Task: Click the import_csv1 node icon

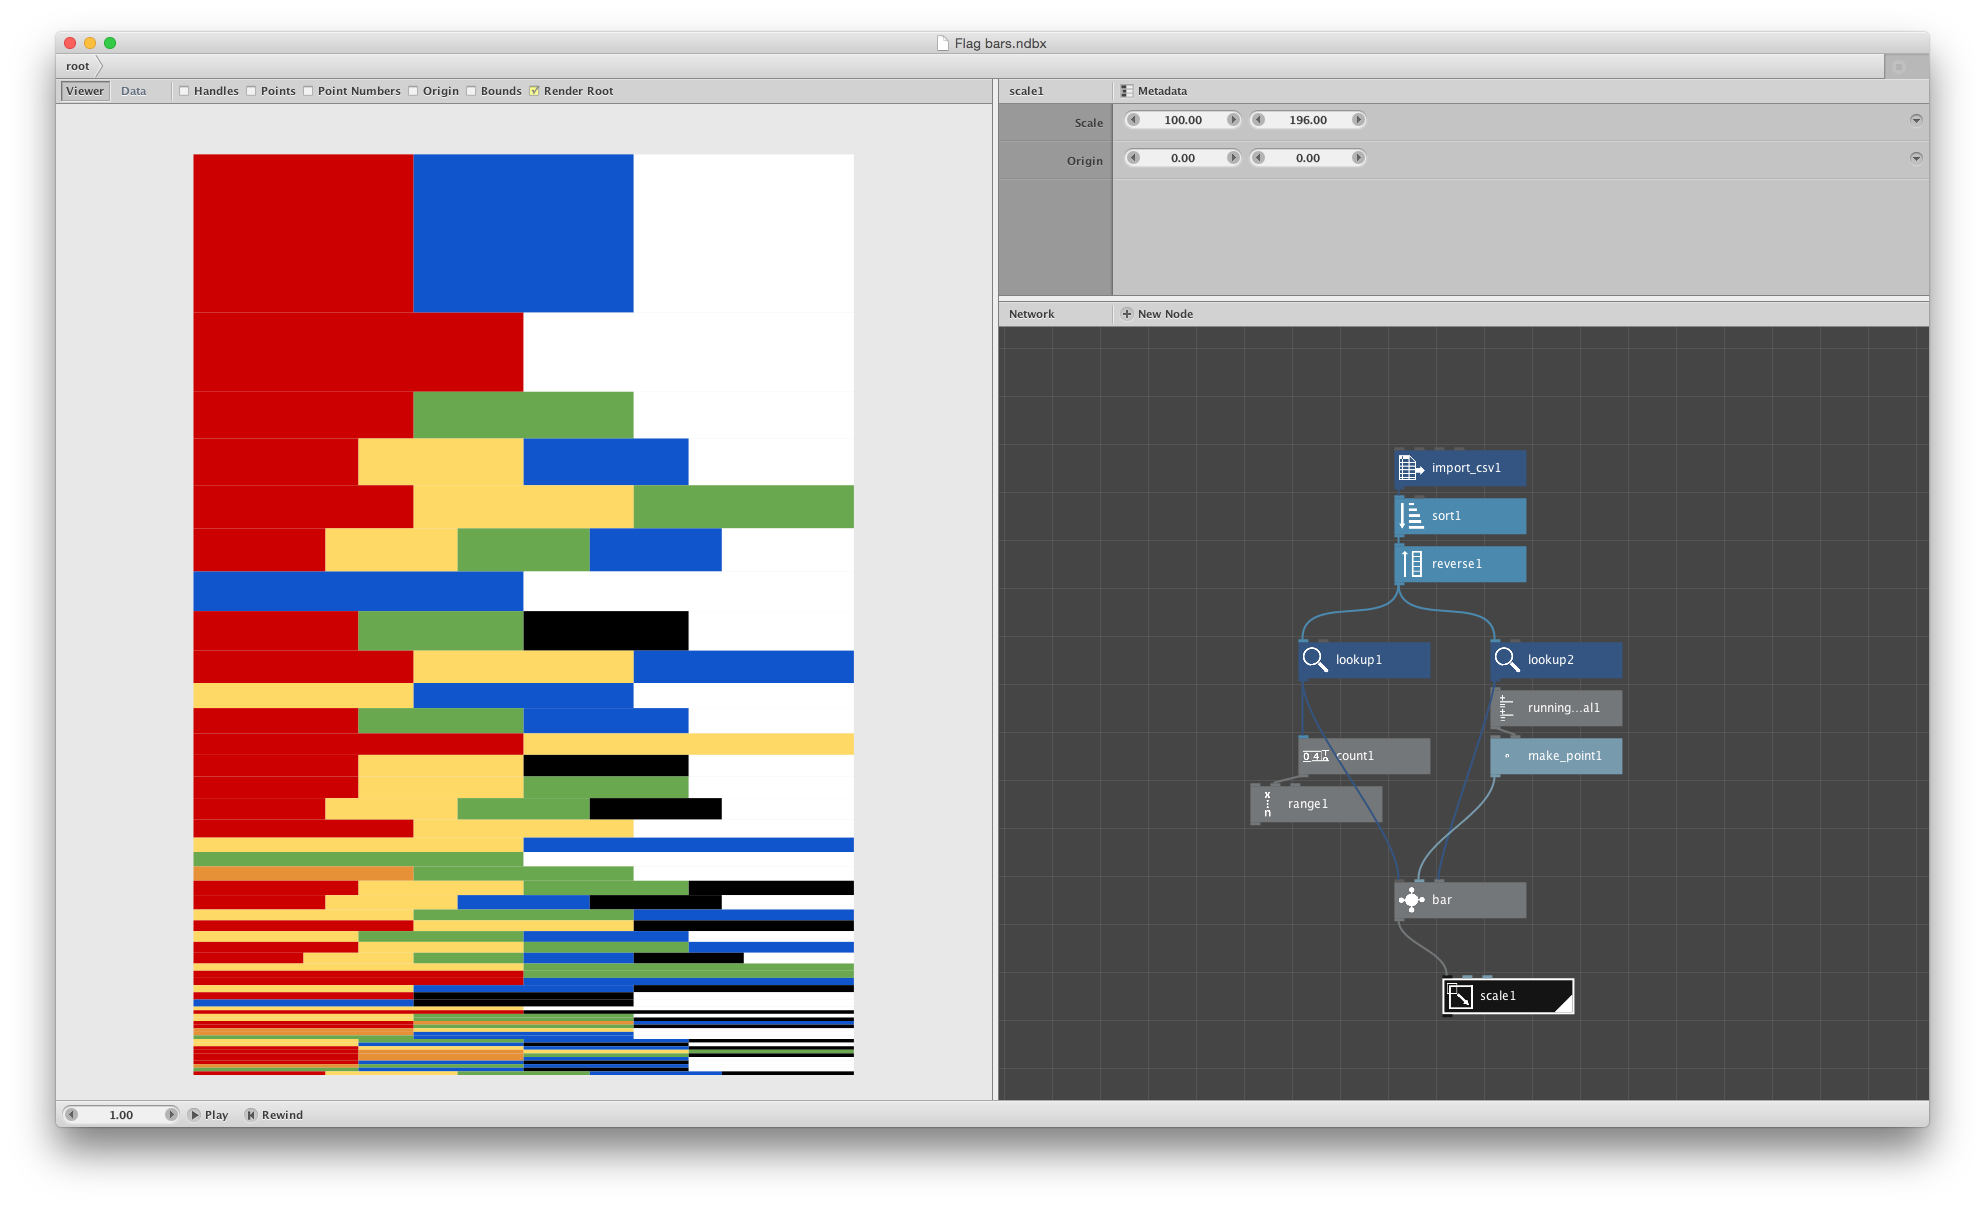Action: point(1411,467)
